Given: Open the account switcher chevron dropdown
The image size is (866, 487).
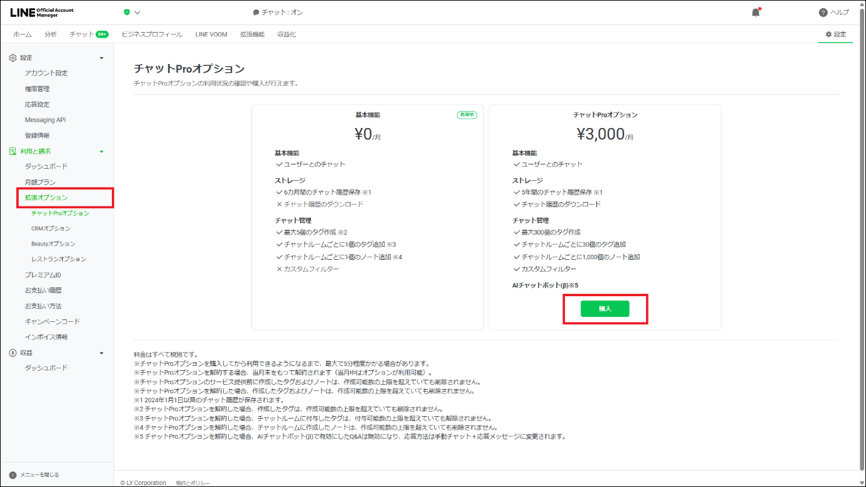Looking at the screenshot, I should pos(138,12).
